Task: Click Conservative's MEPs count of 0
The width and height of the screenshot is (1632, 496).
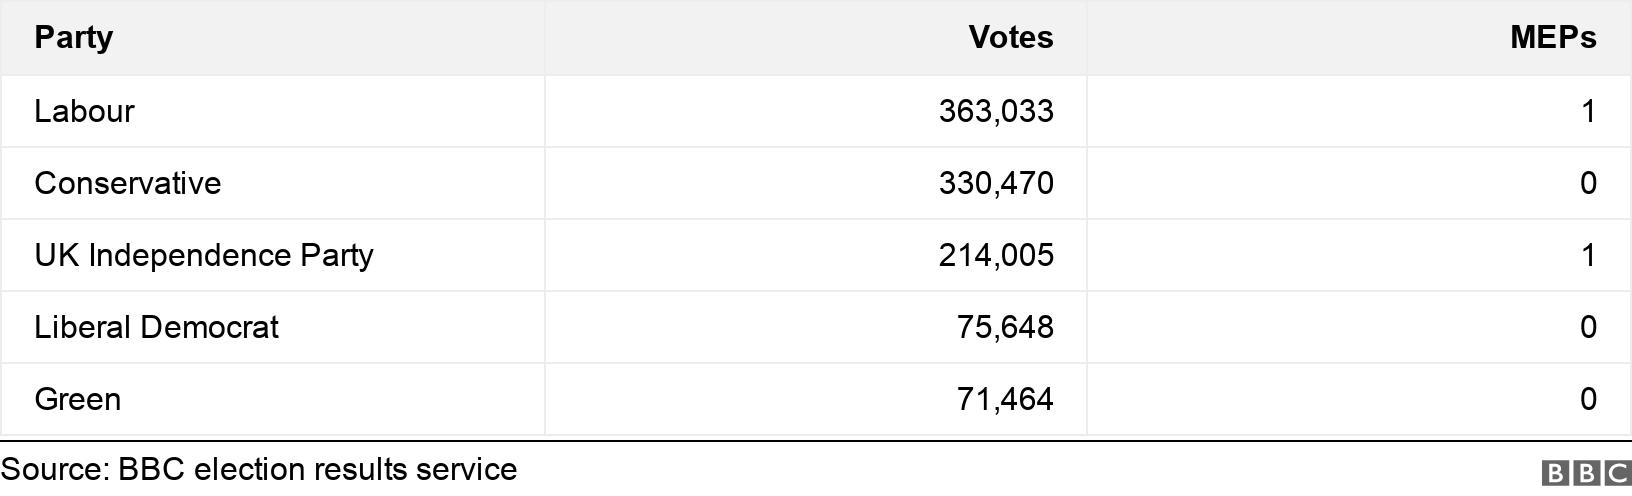Action: (1588, 183)
